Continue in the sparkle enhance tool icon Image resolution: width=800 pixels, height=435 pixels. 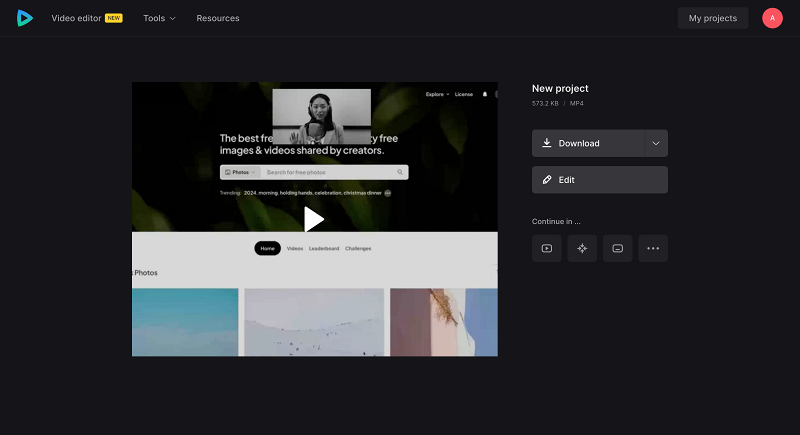click(582, 248)
